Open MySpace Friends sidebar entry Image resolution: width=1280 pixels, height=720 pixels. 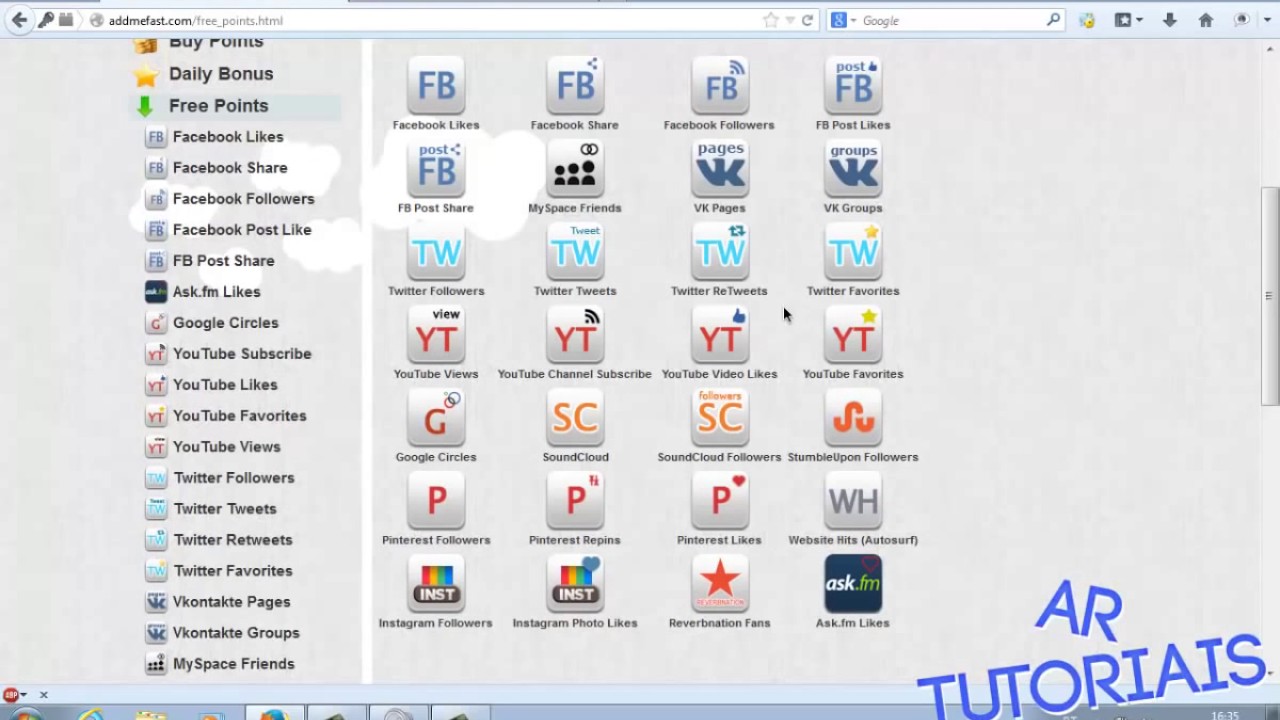point(234,664)
